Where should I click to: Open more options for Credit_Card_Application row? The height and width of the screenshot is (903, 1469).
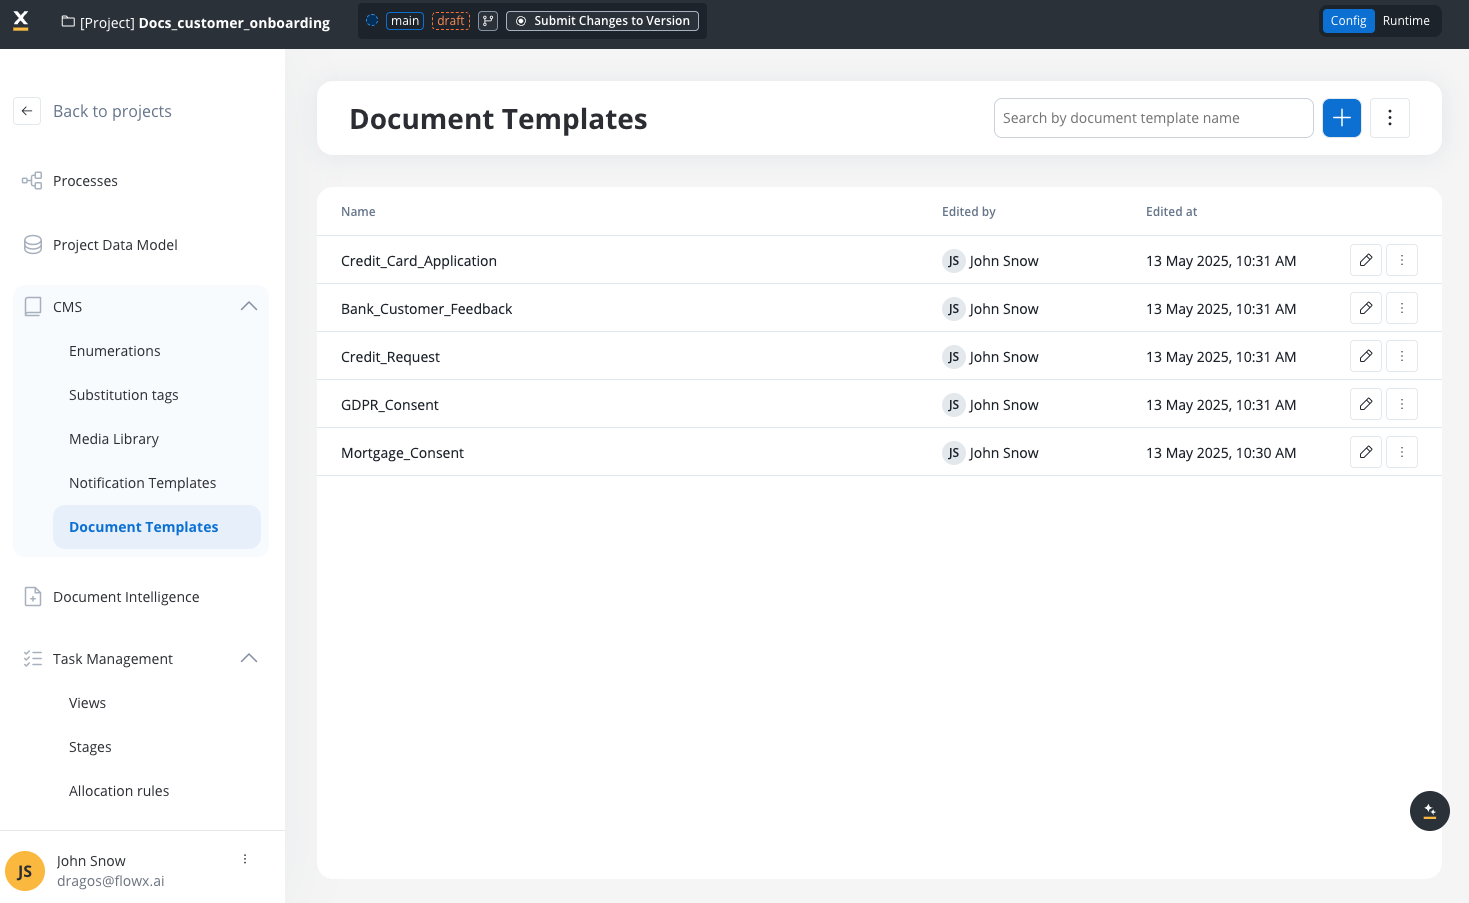pos(1402,260)
